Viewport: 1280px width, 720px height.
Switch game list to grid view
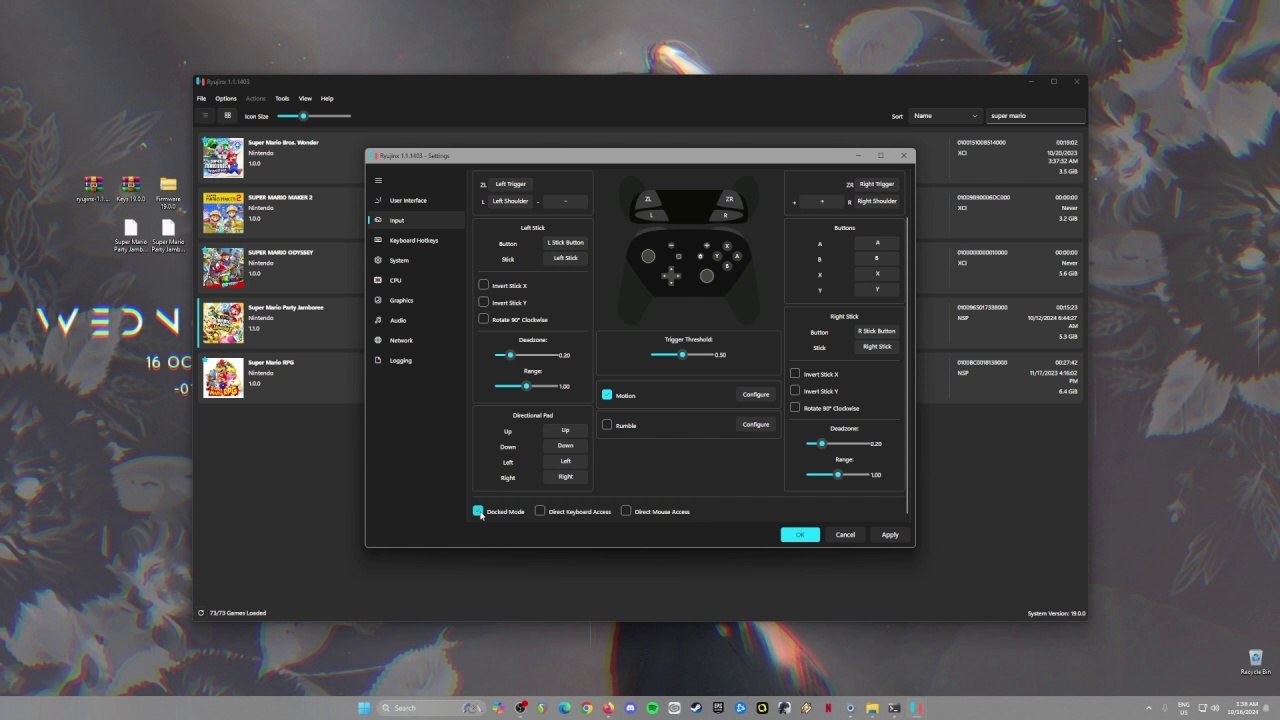(227, 116)
